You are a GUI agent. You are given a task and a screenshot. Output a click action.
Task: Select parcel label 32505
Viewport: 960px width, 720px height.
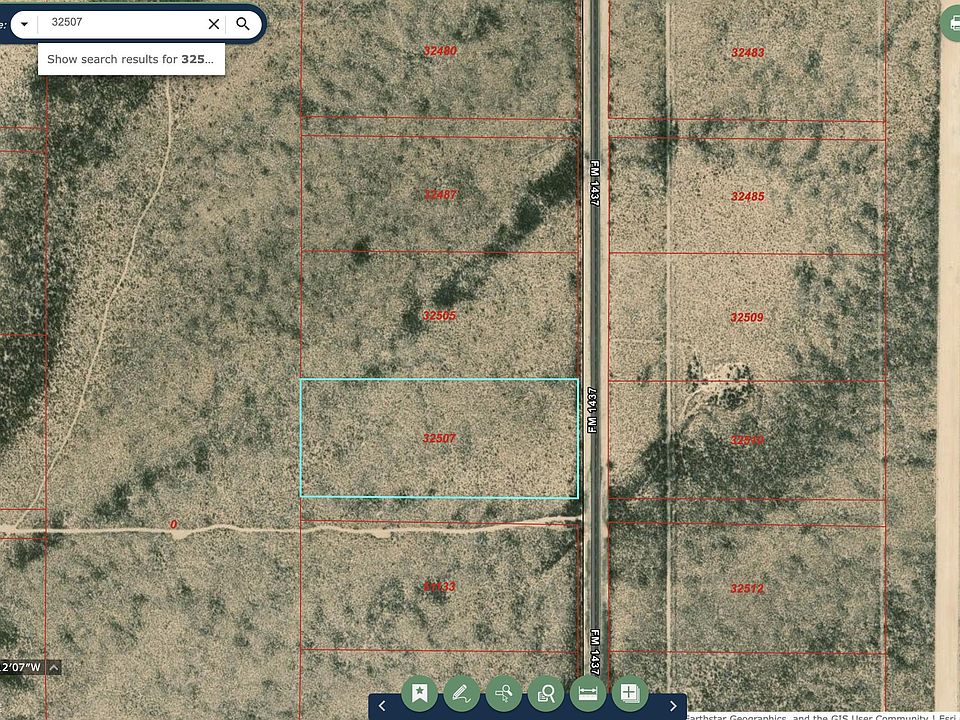439,315
